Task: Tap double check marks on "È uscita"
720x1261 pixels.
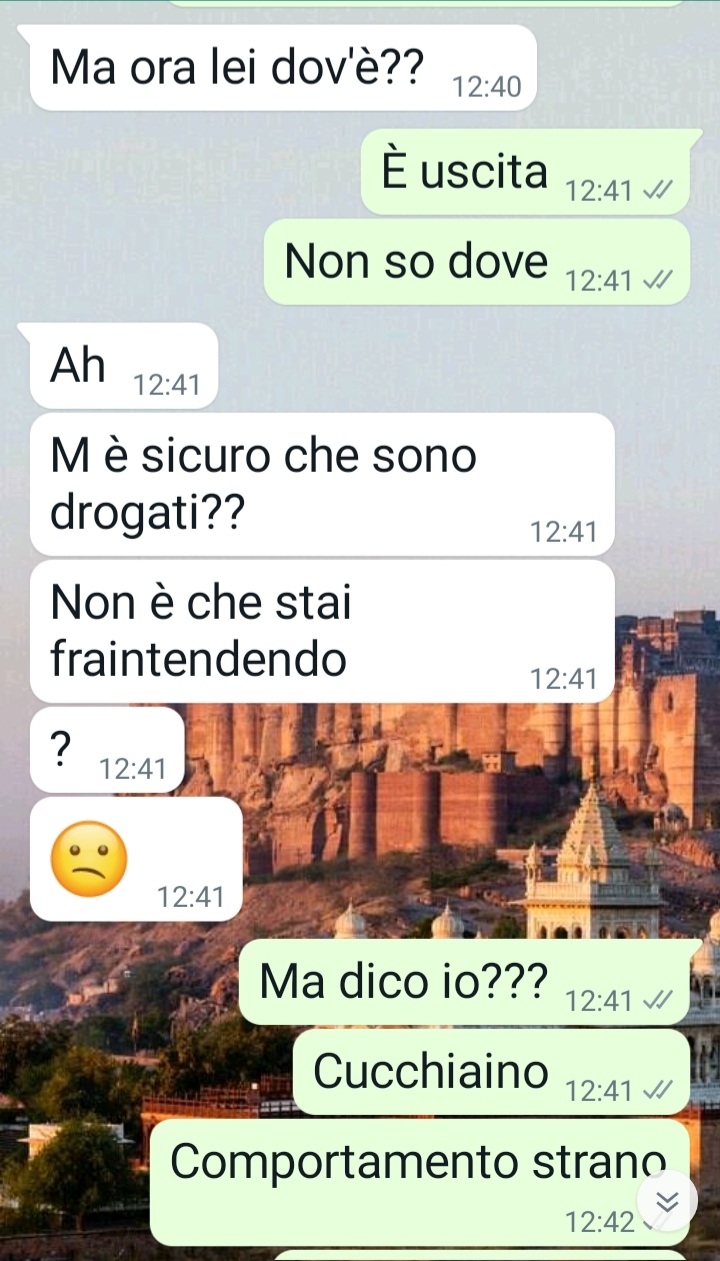Action: (x=659, y=190)
